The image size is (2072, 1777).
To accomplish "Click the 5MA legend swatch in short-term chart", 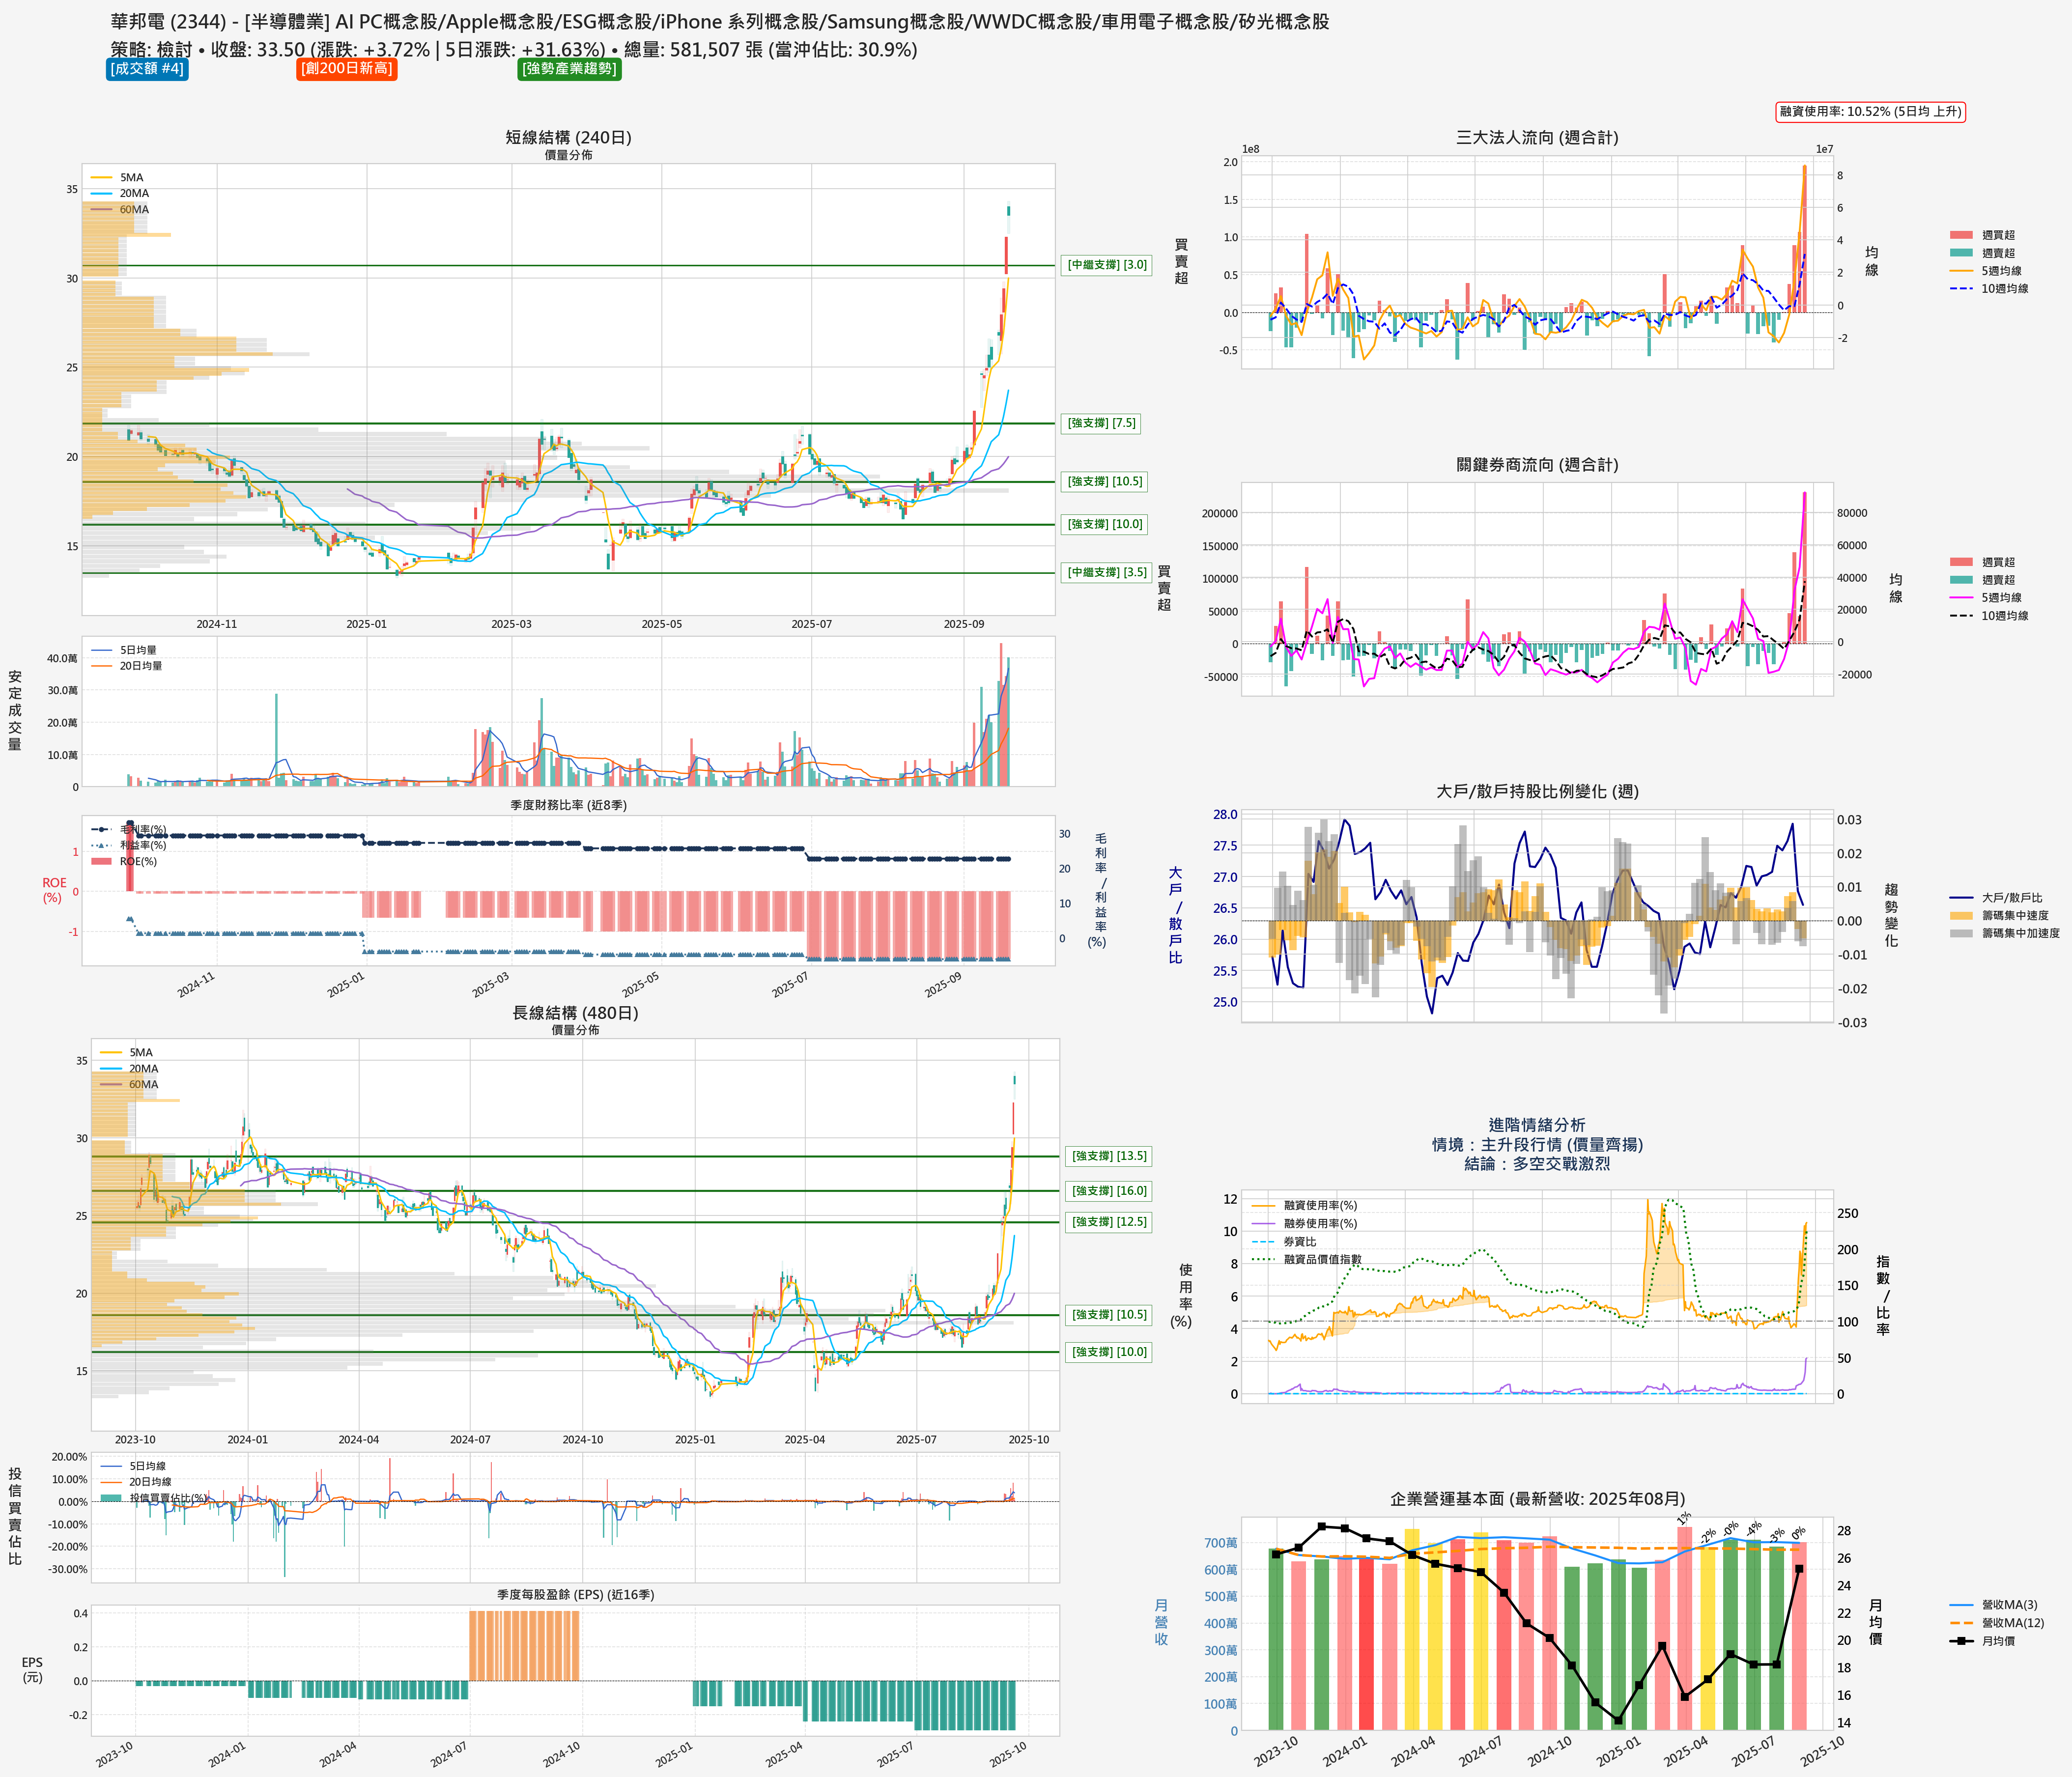I will point(101,178).
